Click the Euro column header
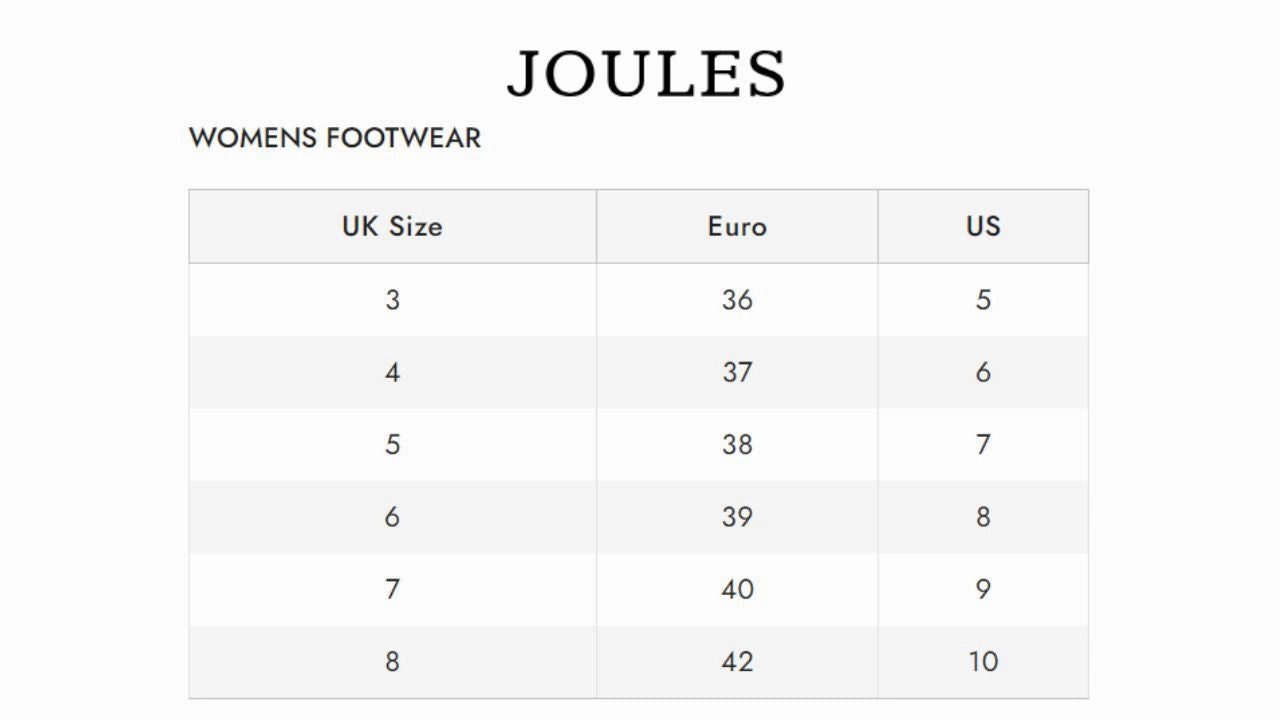Screen dimensions: 1280x720 (x=737, y=226)
